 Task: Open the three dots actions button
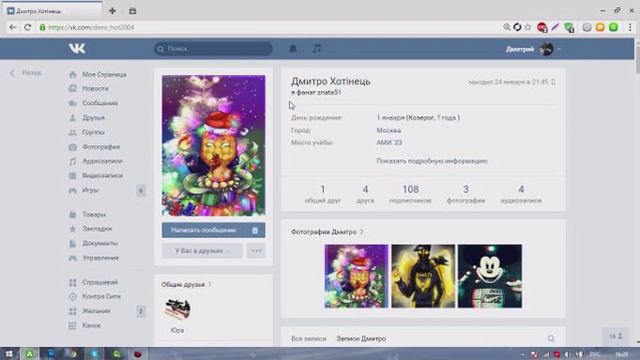coord(256,251)
